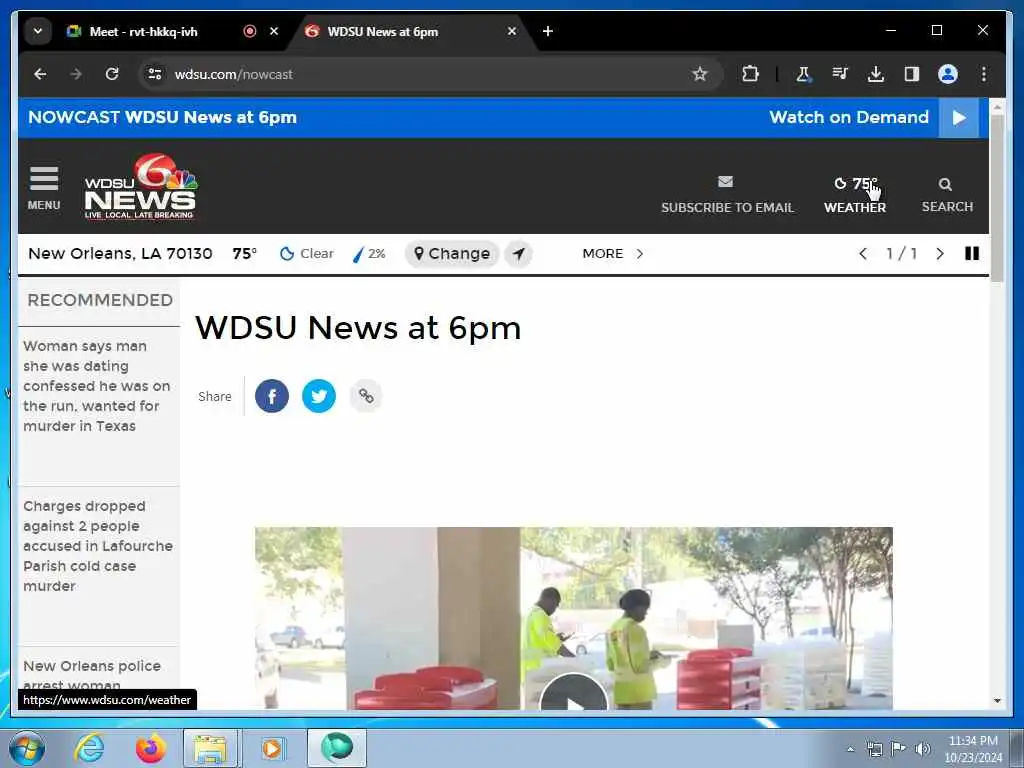Click the Watch on Demand play button
This screenshot has width=1024, height=768.
tap(959, 118)
